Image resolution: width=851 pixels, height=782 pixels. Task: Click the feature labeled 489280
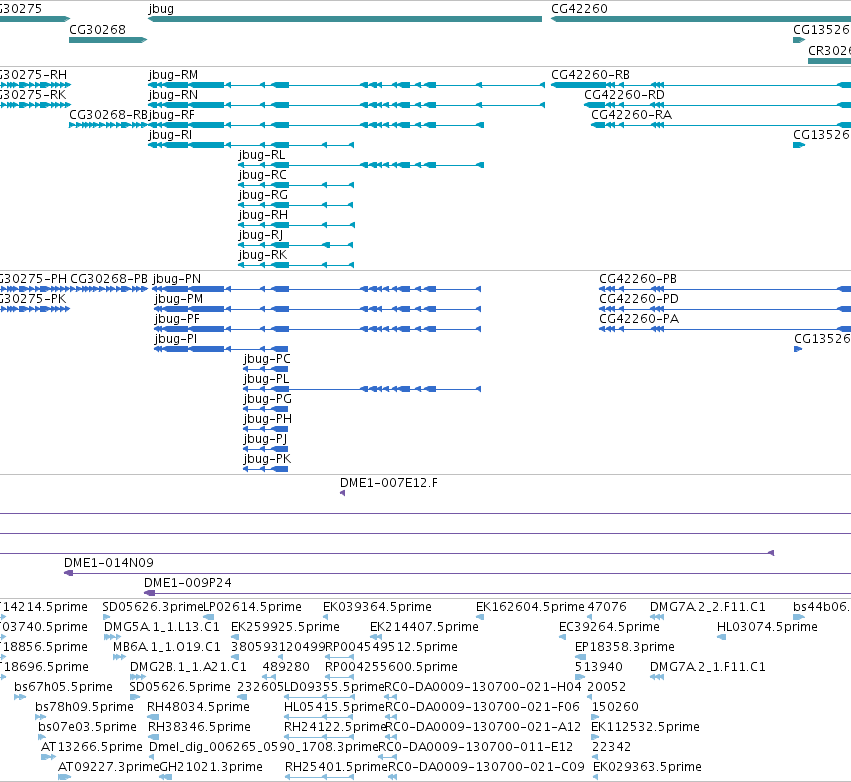point(286,667)
